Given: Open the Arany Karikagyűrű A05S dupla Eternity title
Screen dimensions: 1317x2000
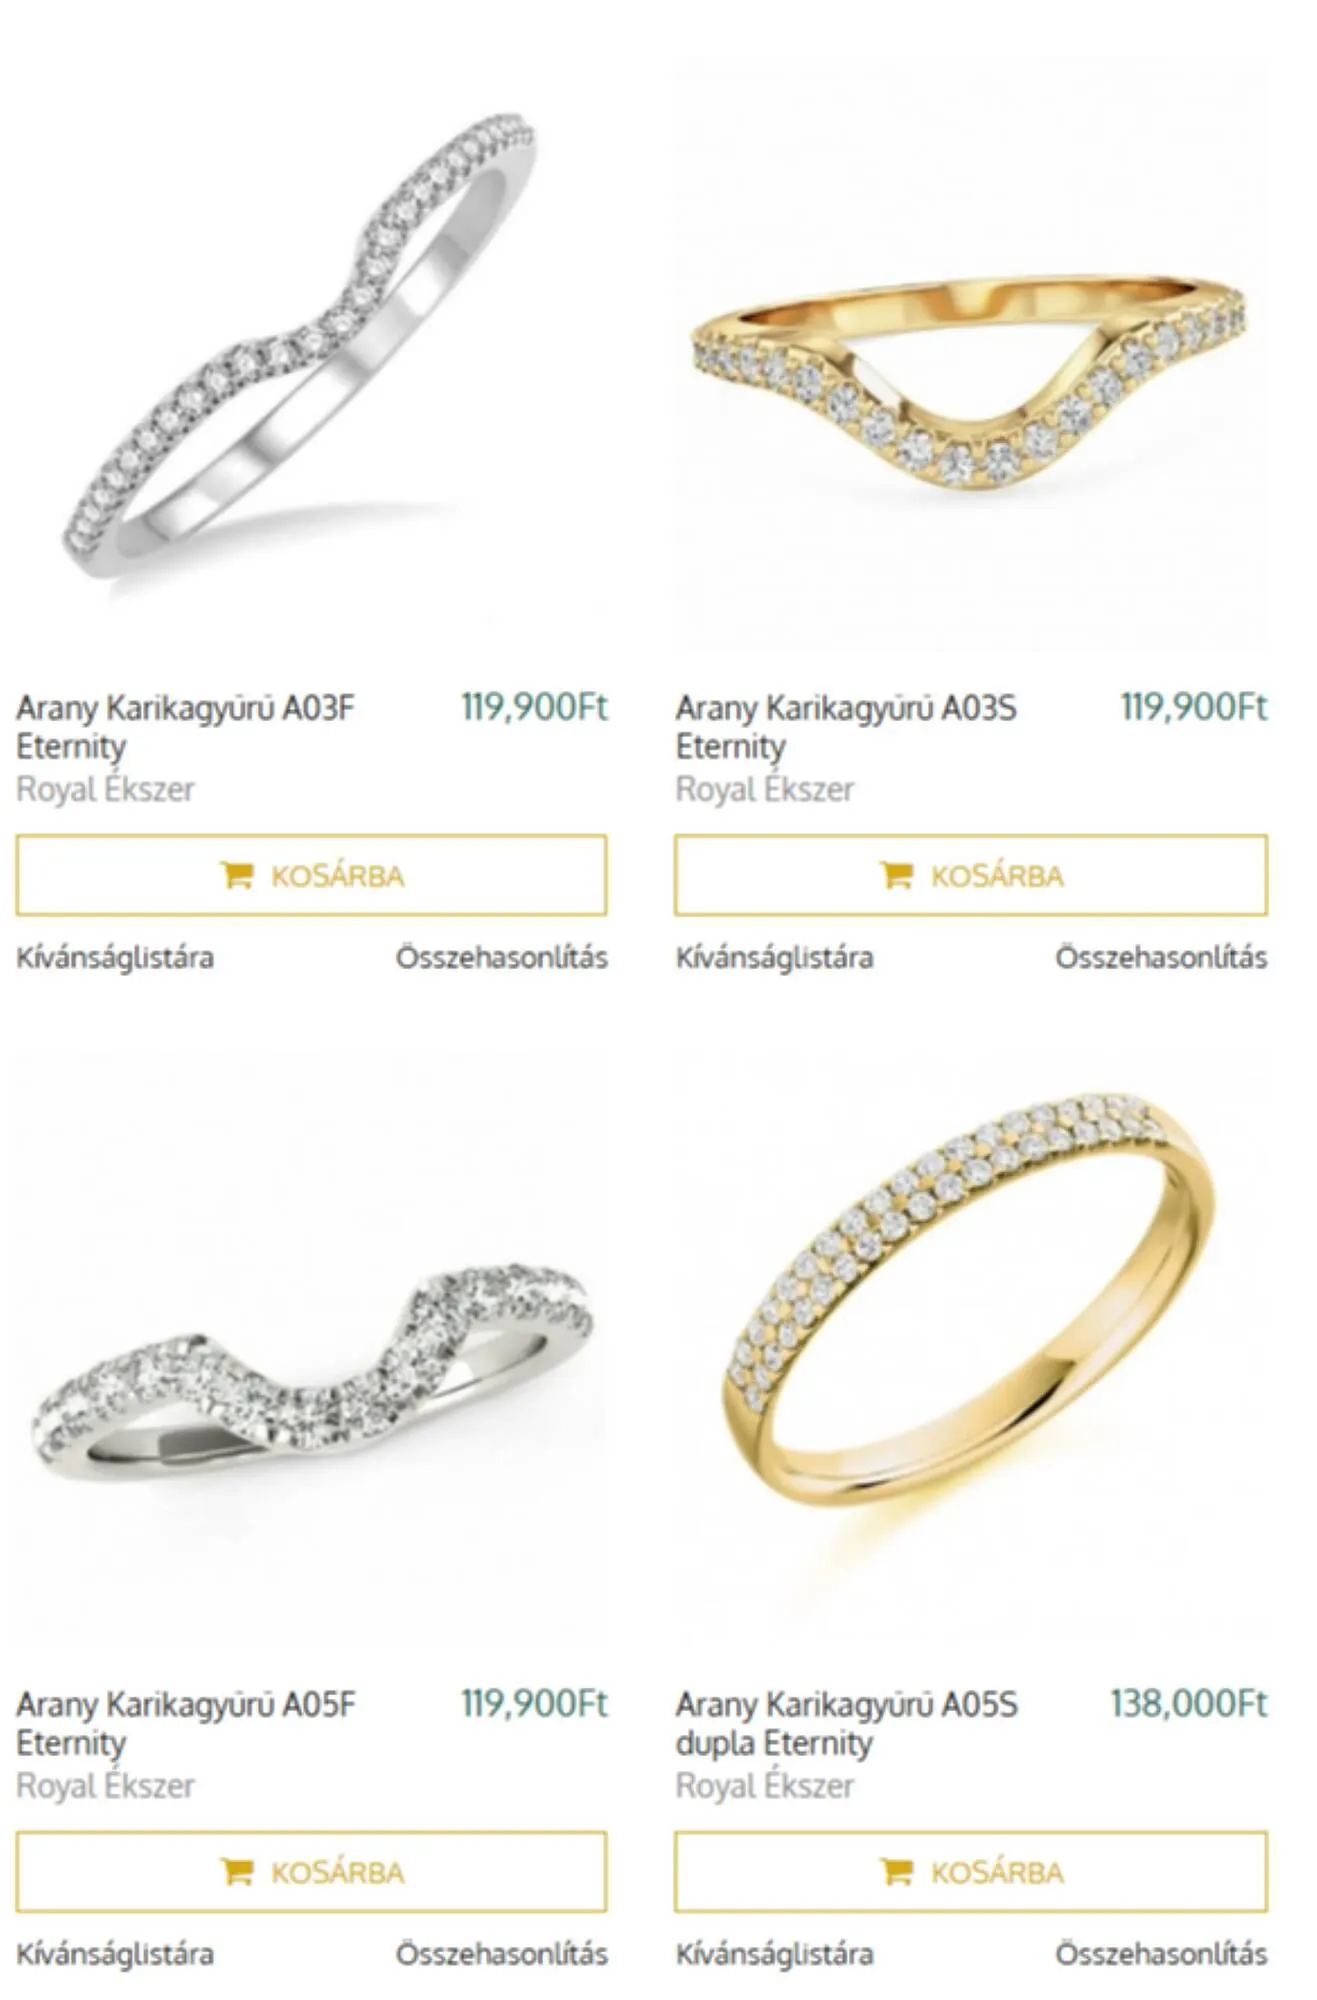Looking at the screenshot, I should pos(847,1723).
